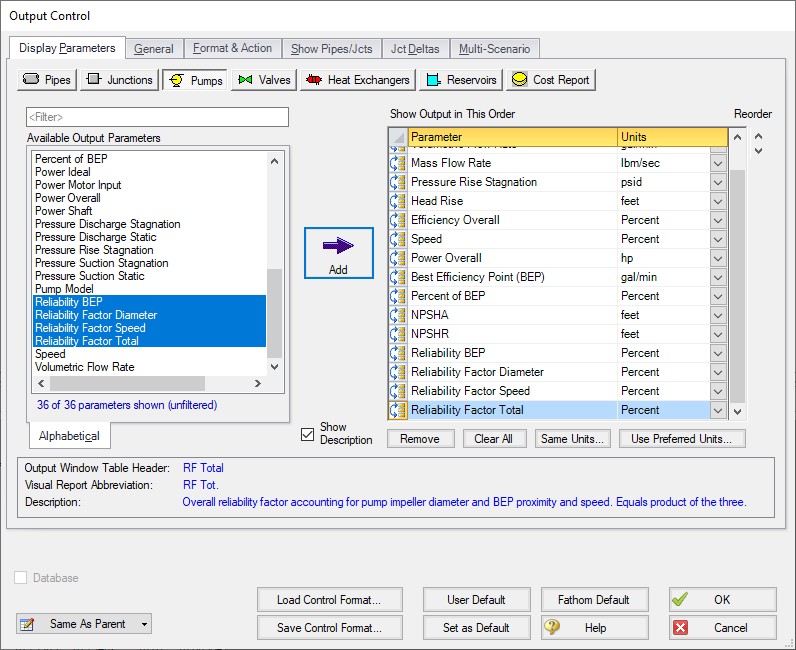Click Load Control Format... button
Image resolution: width=796 pixels, height=650 pixels.
click(329, 600)
